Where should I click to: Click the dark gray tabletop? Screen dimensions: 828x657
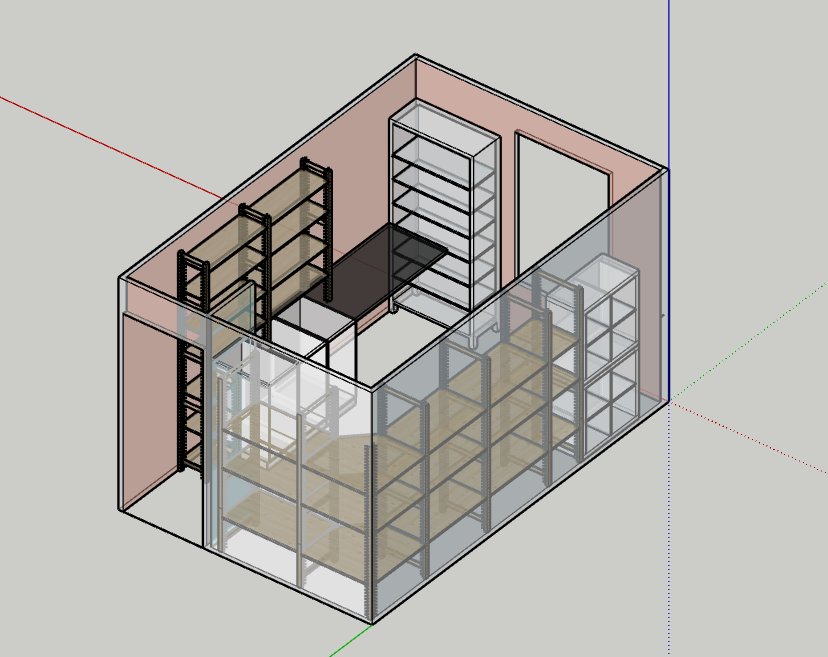[380, 262]
